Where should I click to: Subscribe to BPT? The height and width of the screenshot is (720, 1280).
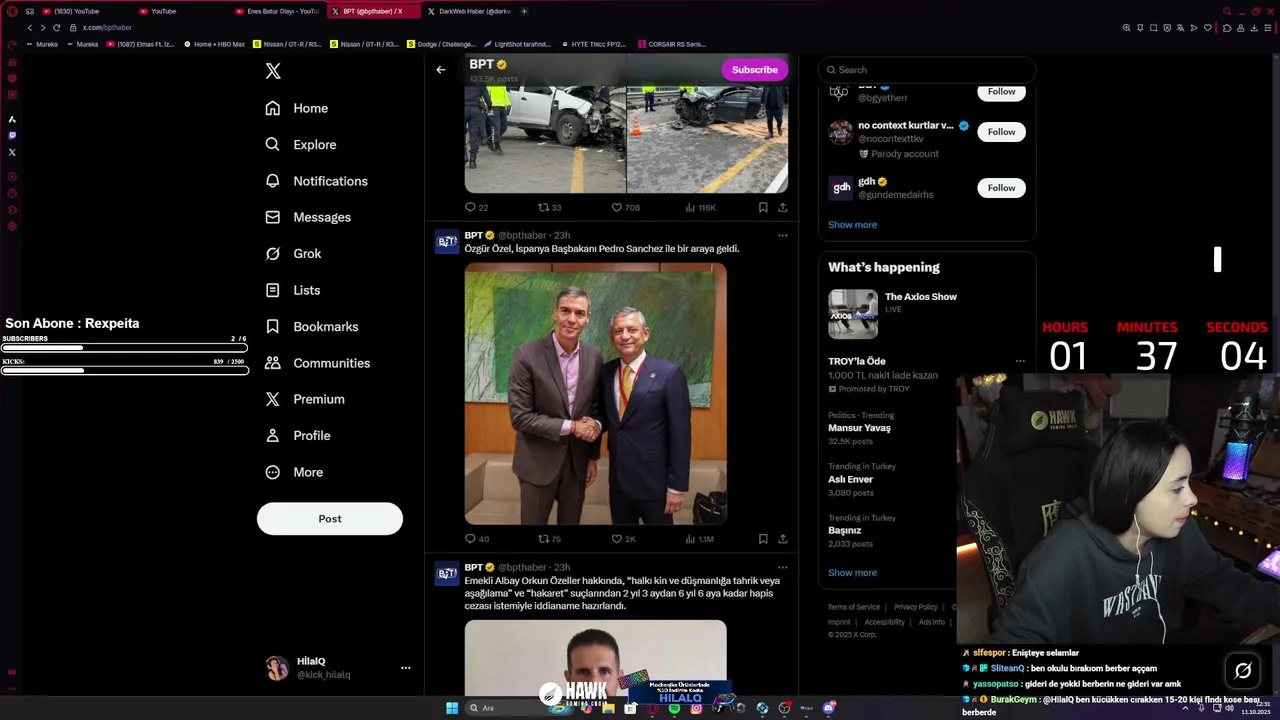(755, 70)
